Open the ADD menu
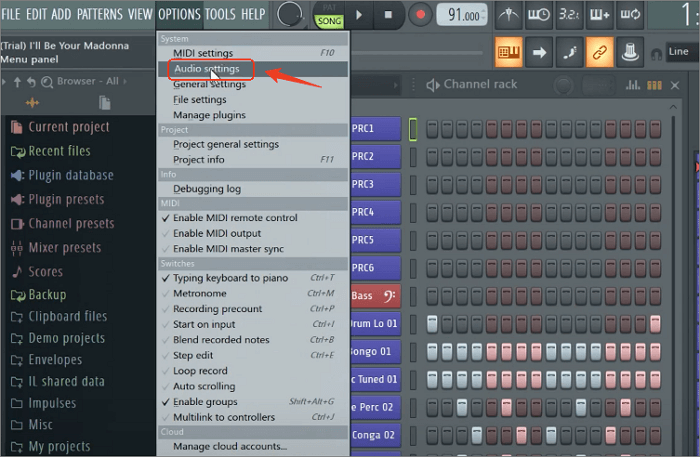Viewport: 700px width, 457px height. pos(61,14)
